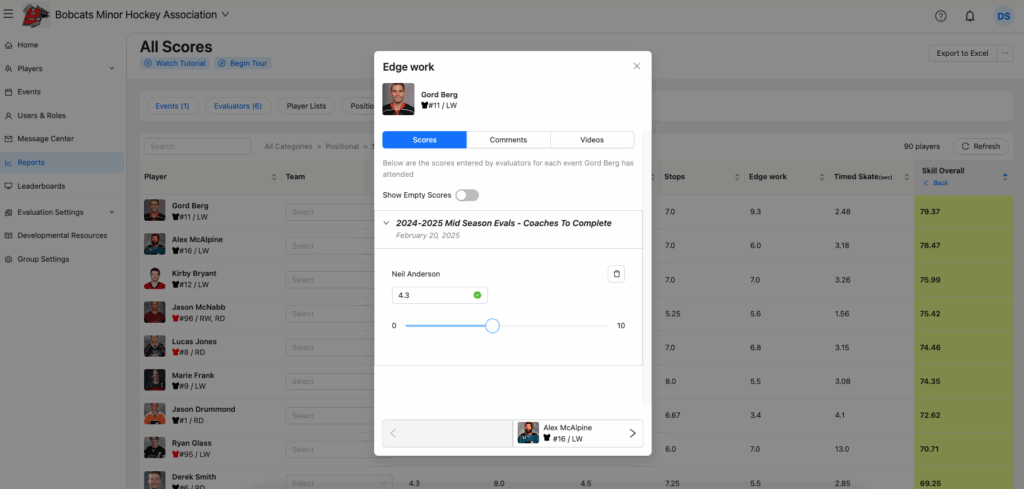Click the DS user avatar
Viewport: 1024px width, 489px height.
pyautogui.click(x=1002, y=16)
